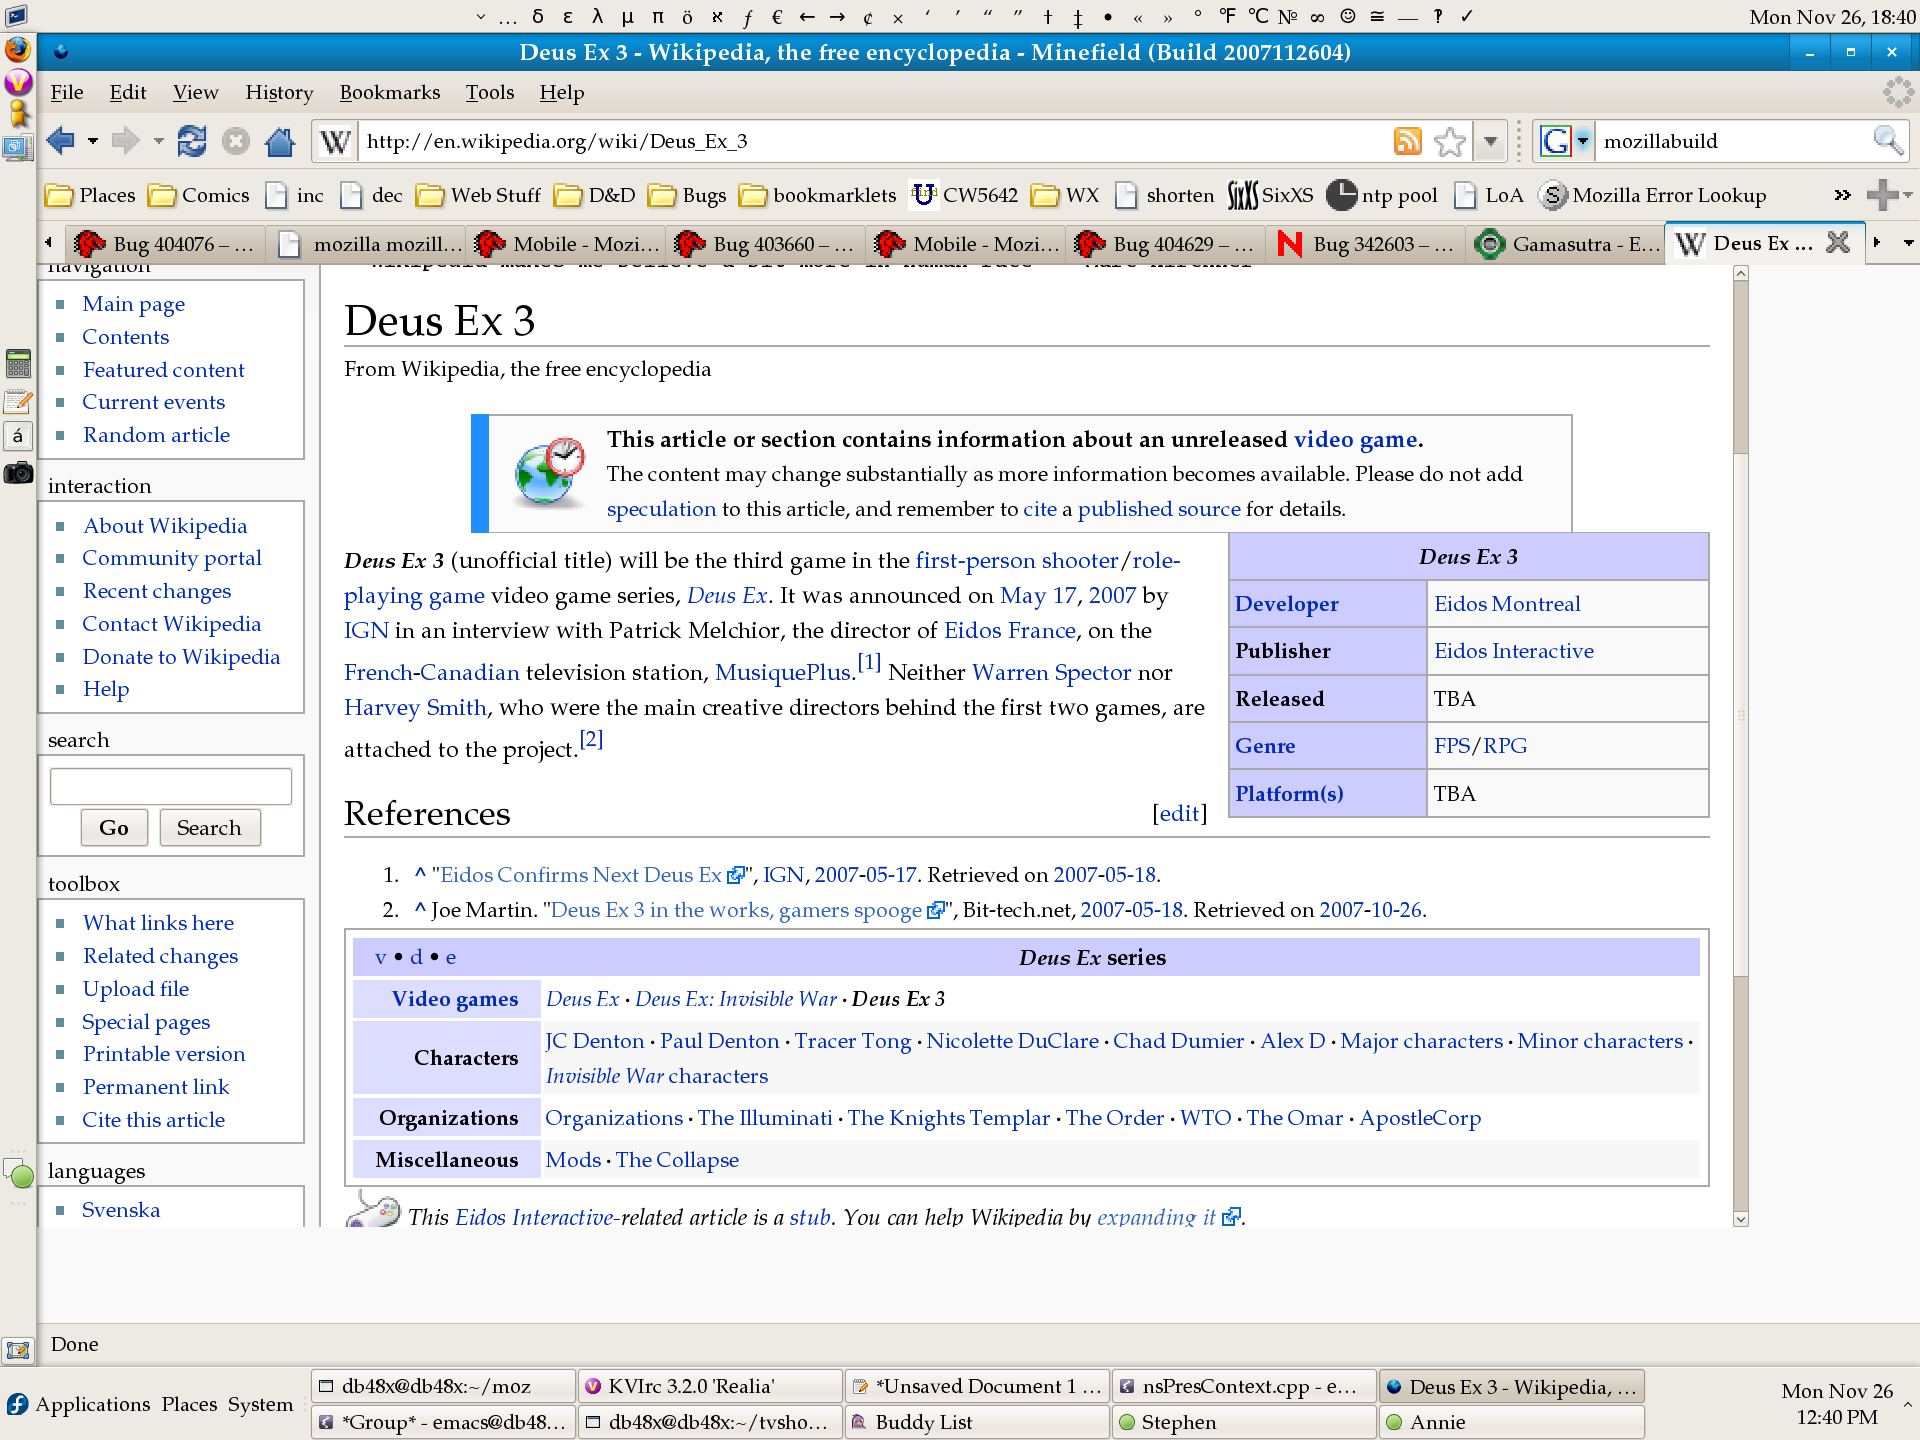This screenshot has height=1440, width=1920.
Task: Open the text editor notepad icon in left panel
Action: [x=18, y=400]
